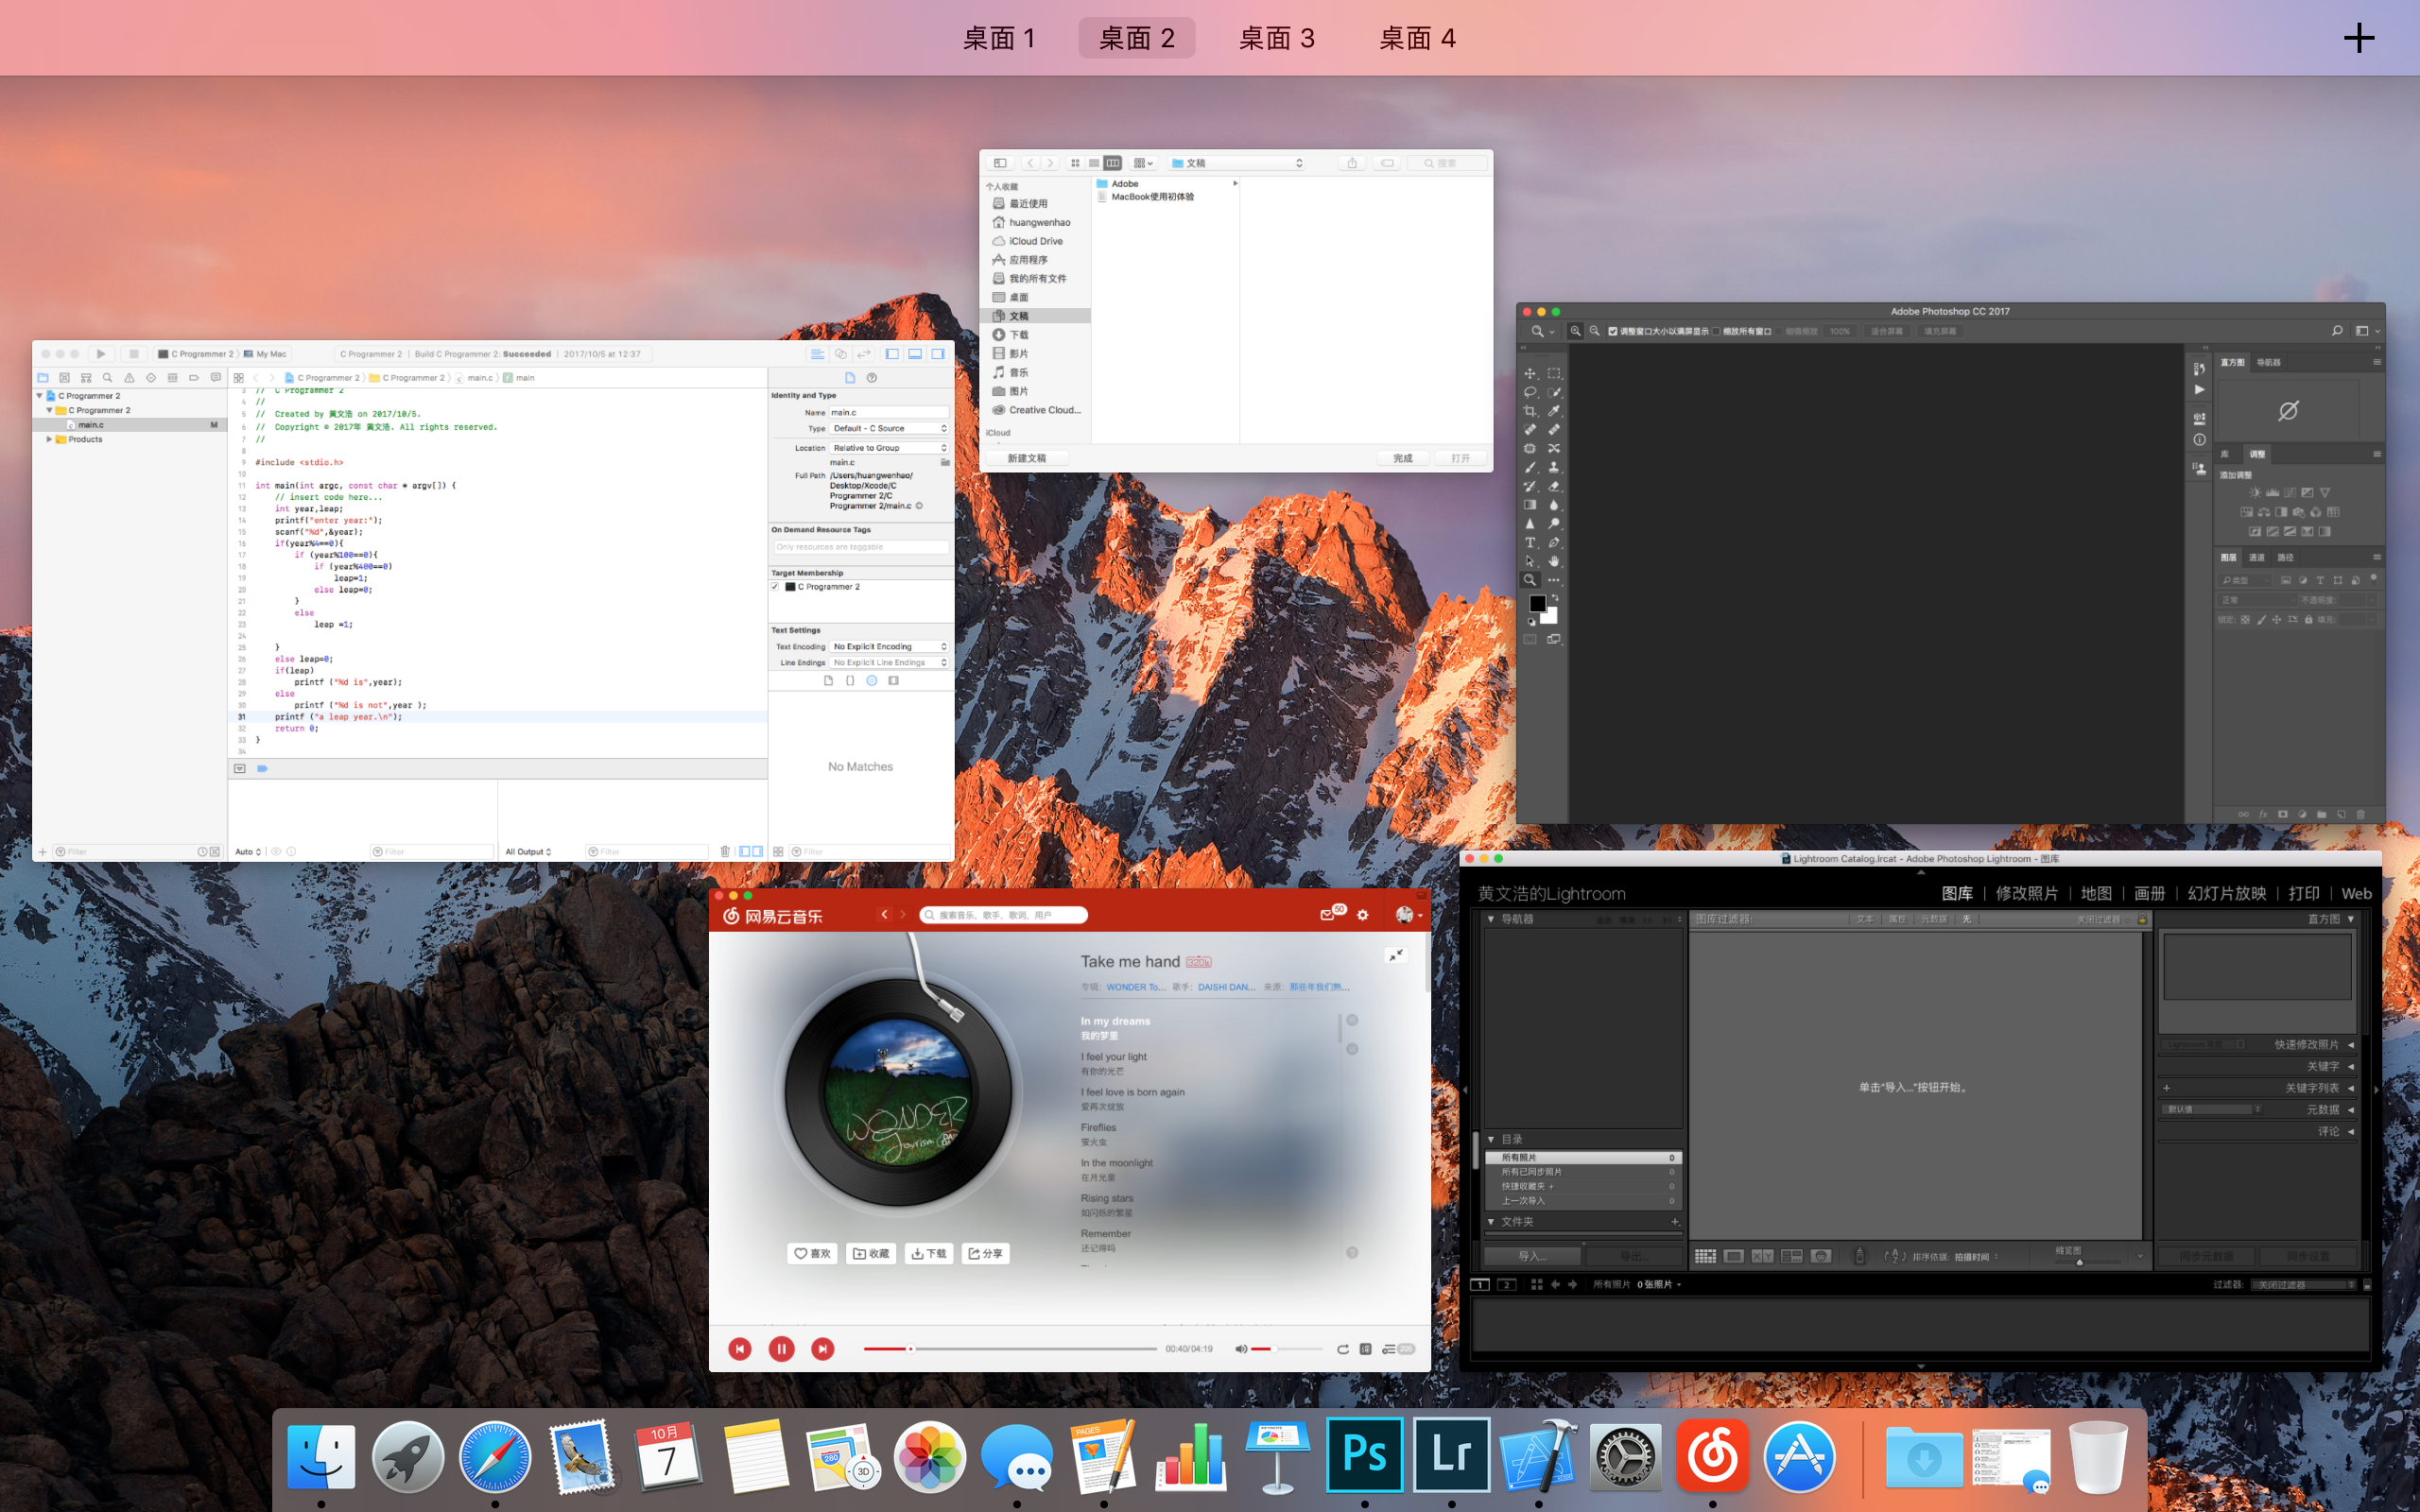Screen dimensions: 2420x1512
Task: Pause playback in NetEase Music
Action: click(x=781, y=1349)
